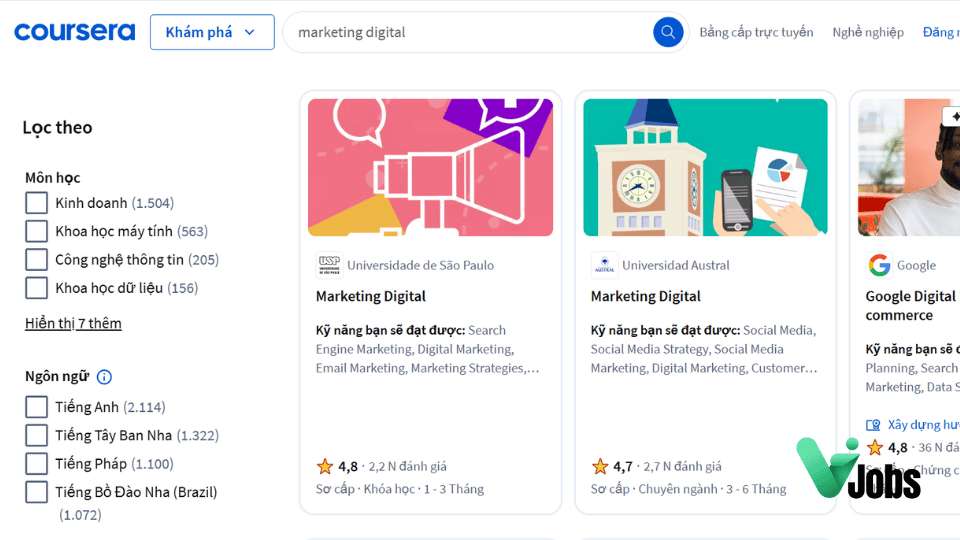This screenshot has height=540, width=960.
Task: Click the blue search magnifier button
Action: [x=668, y=32]
